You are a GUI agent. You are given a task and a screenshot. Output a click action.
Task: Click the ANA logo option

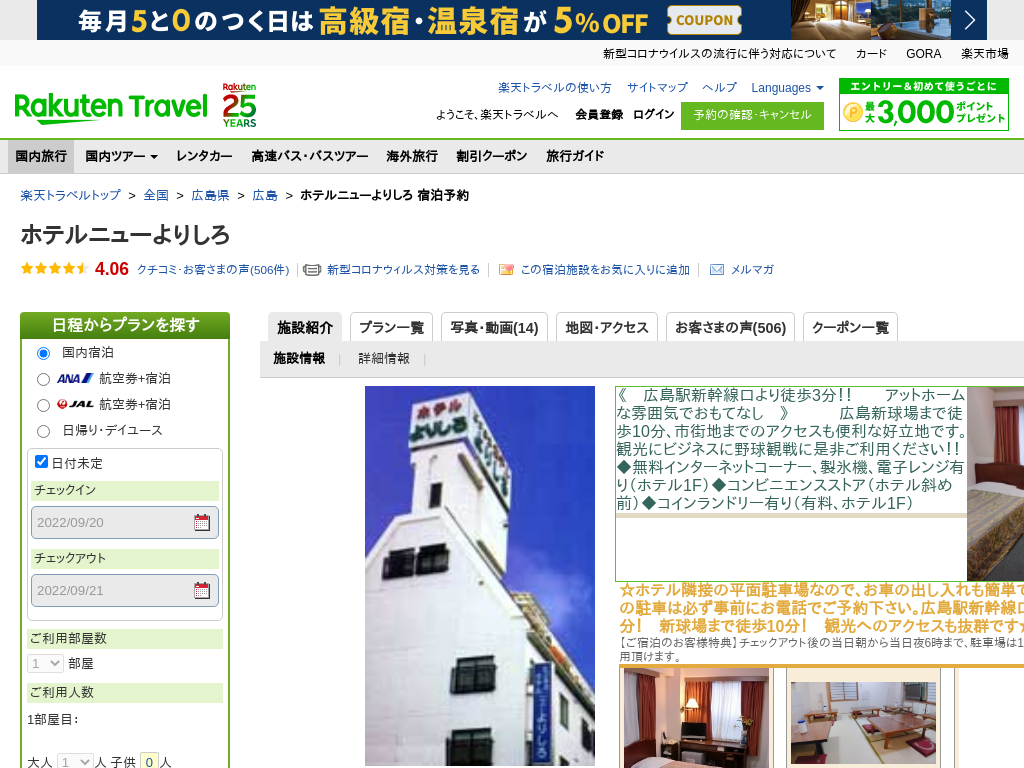tap(75, 378)
